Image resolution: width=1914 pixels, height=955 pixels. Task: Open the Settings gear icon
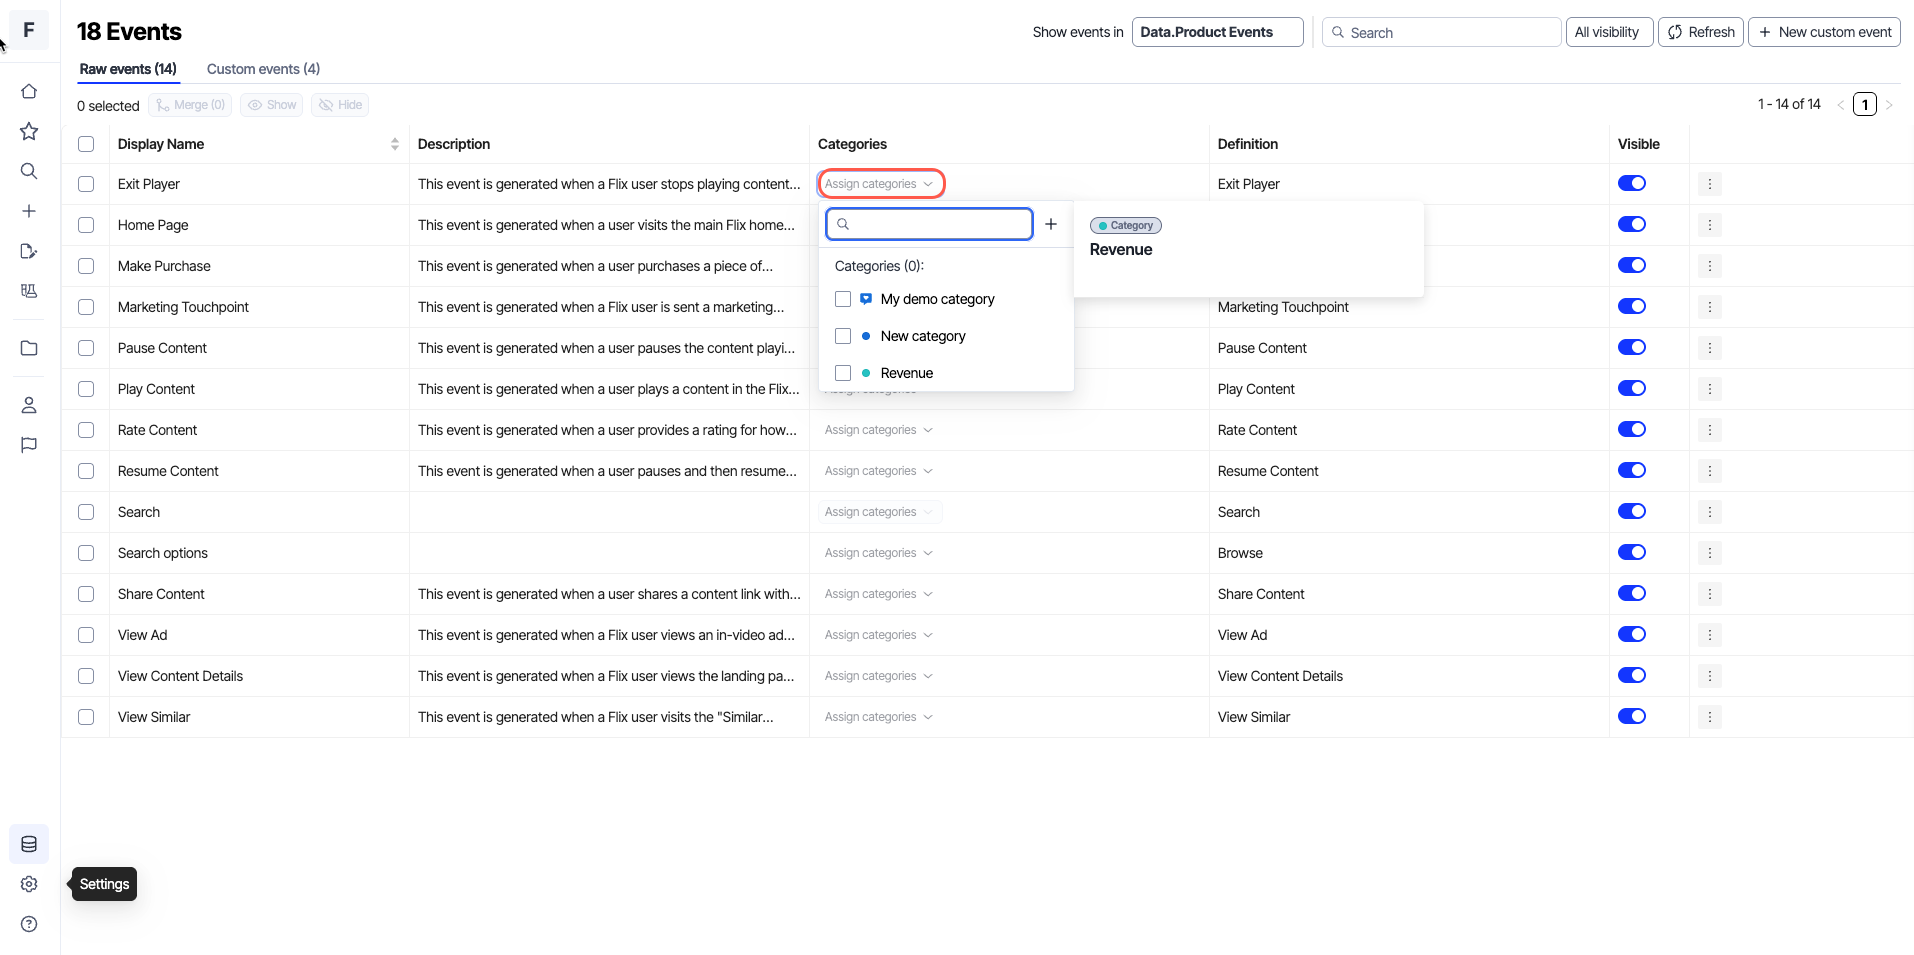tap(29, 884)
